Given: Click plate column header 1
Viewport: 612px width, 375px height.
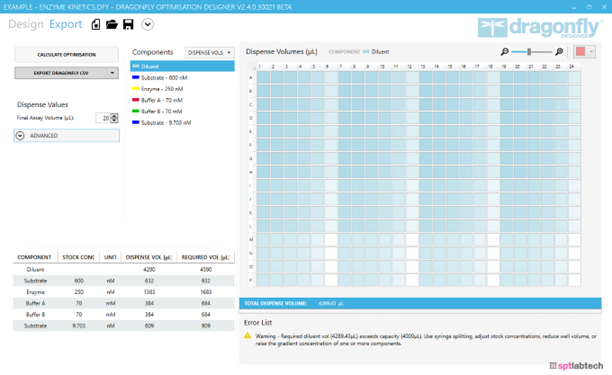Looking at the screenshot, I should pyautogui.click(x=264, y=67).
